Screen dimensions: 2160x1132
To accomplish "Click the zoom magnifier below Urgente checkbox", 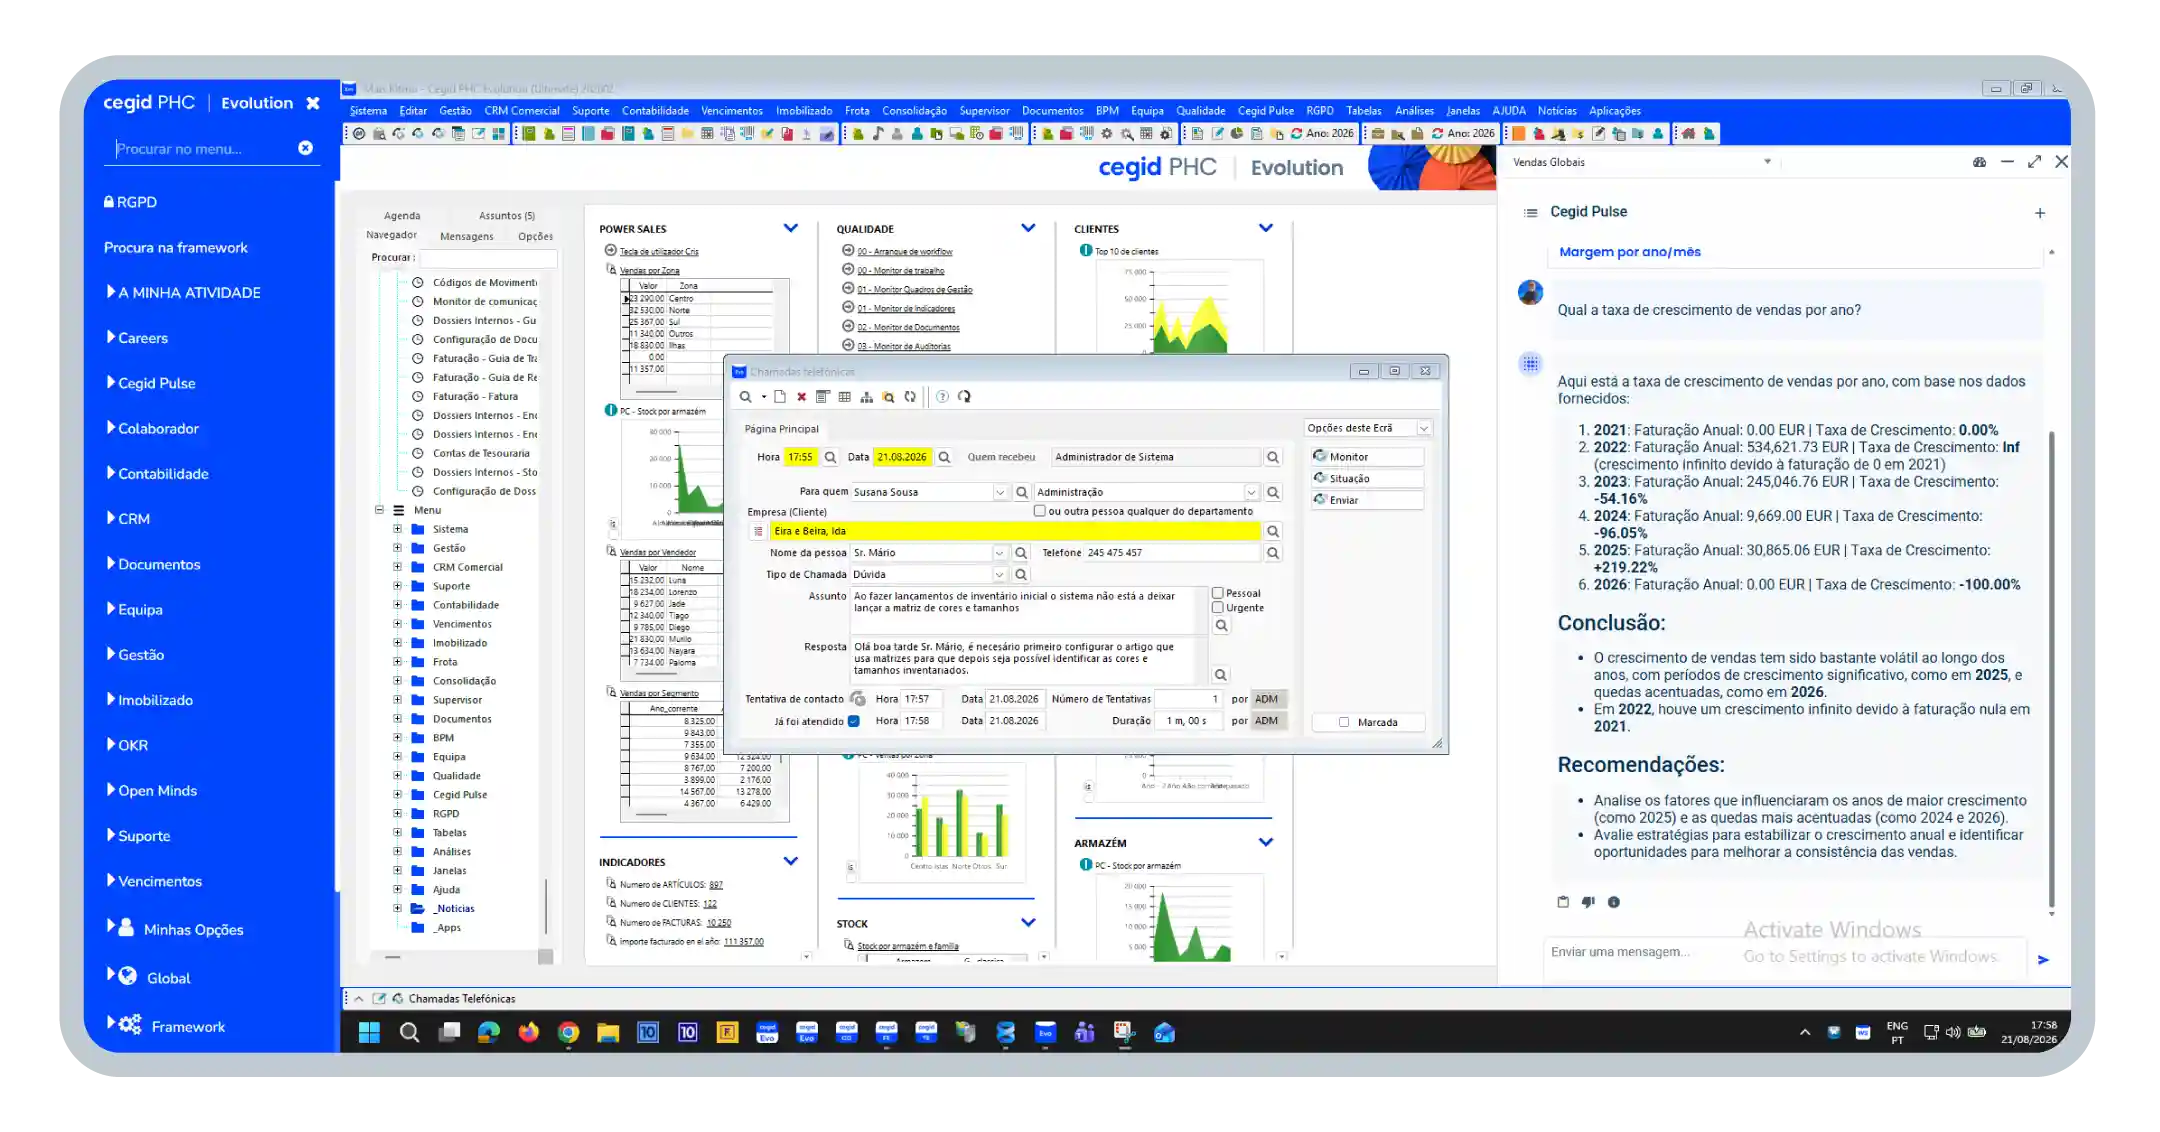I will coord(1221,626).
